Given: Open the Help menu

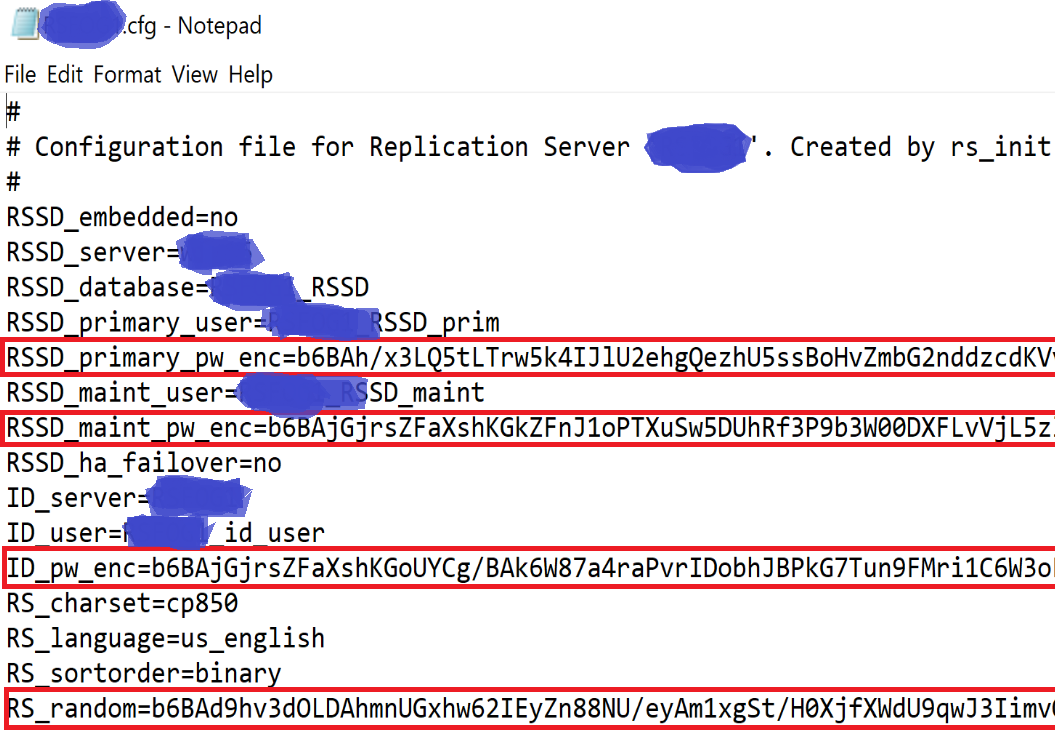Looking at the screenshot, I should point(250,74).
